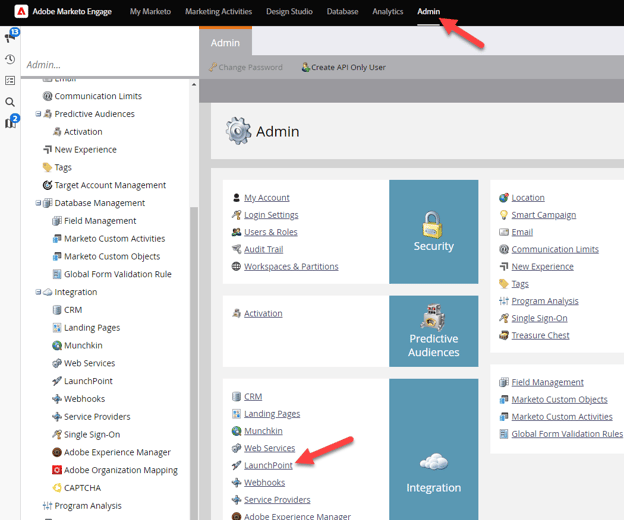
Task: Collapse the Predictive Audiences tree node
Action: [x=38, y=114]
